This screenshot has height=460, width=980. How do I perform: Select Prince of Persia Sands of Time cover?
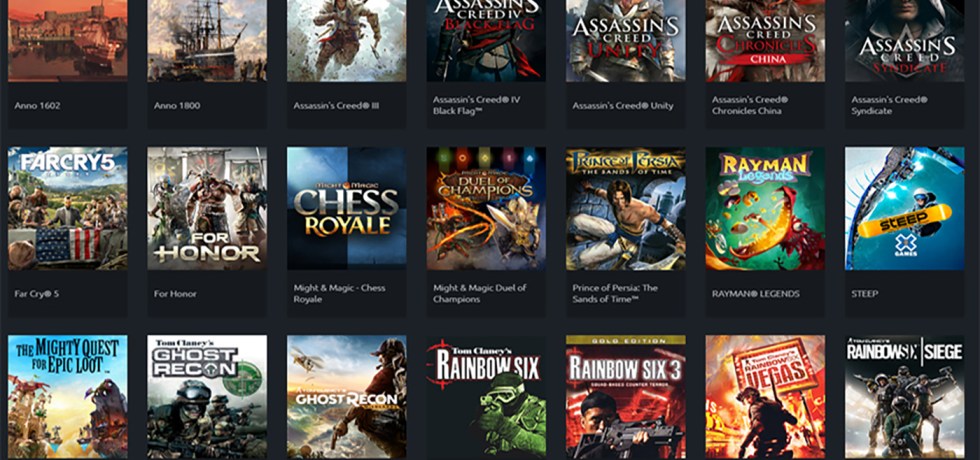pyautogui.click(x=625, y=208)
